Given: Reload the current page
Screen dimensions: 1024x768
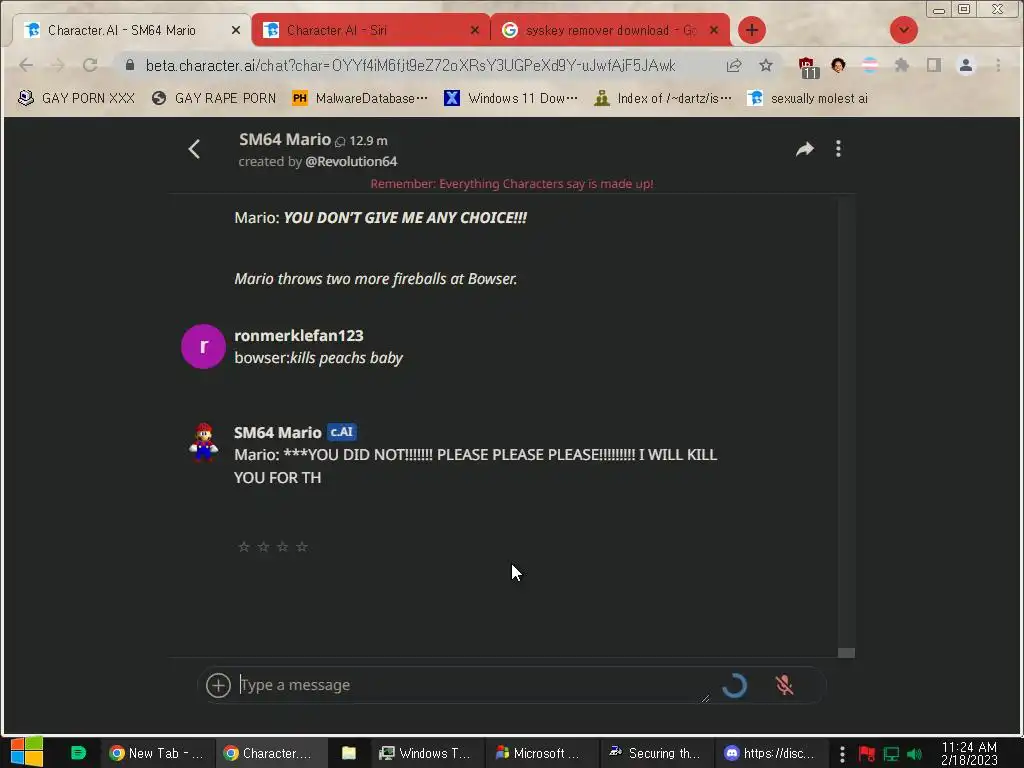Looking at the screenshot, I should [90, 65].
